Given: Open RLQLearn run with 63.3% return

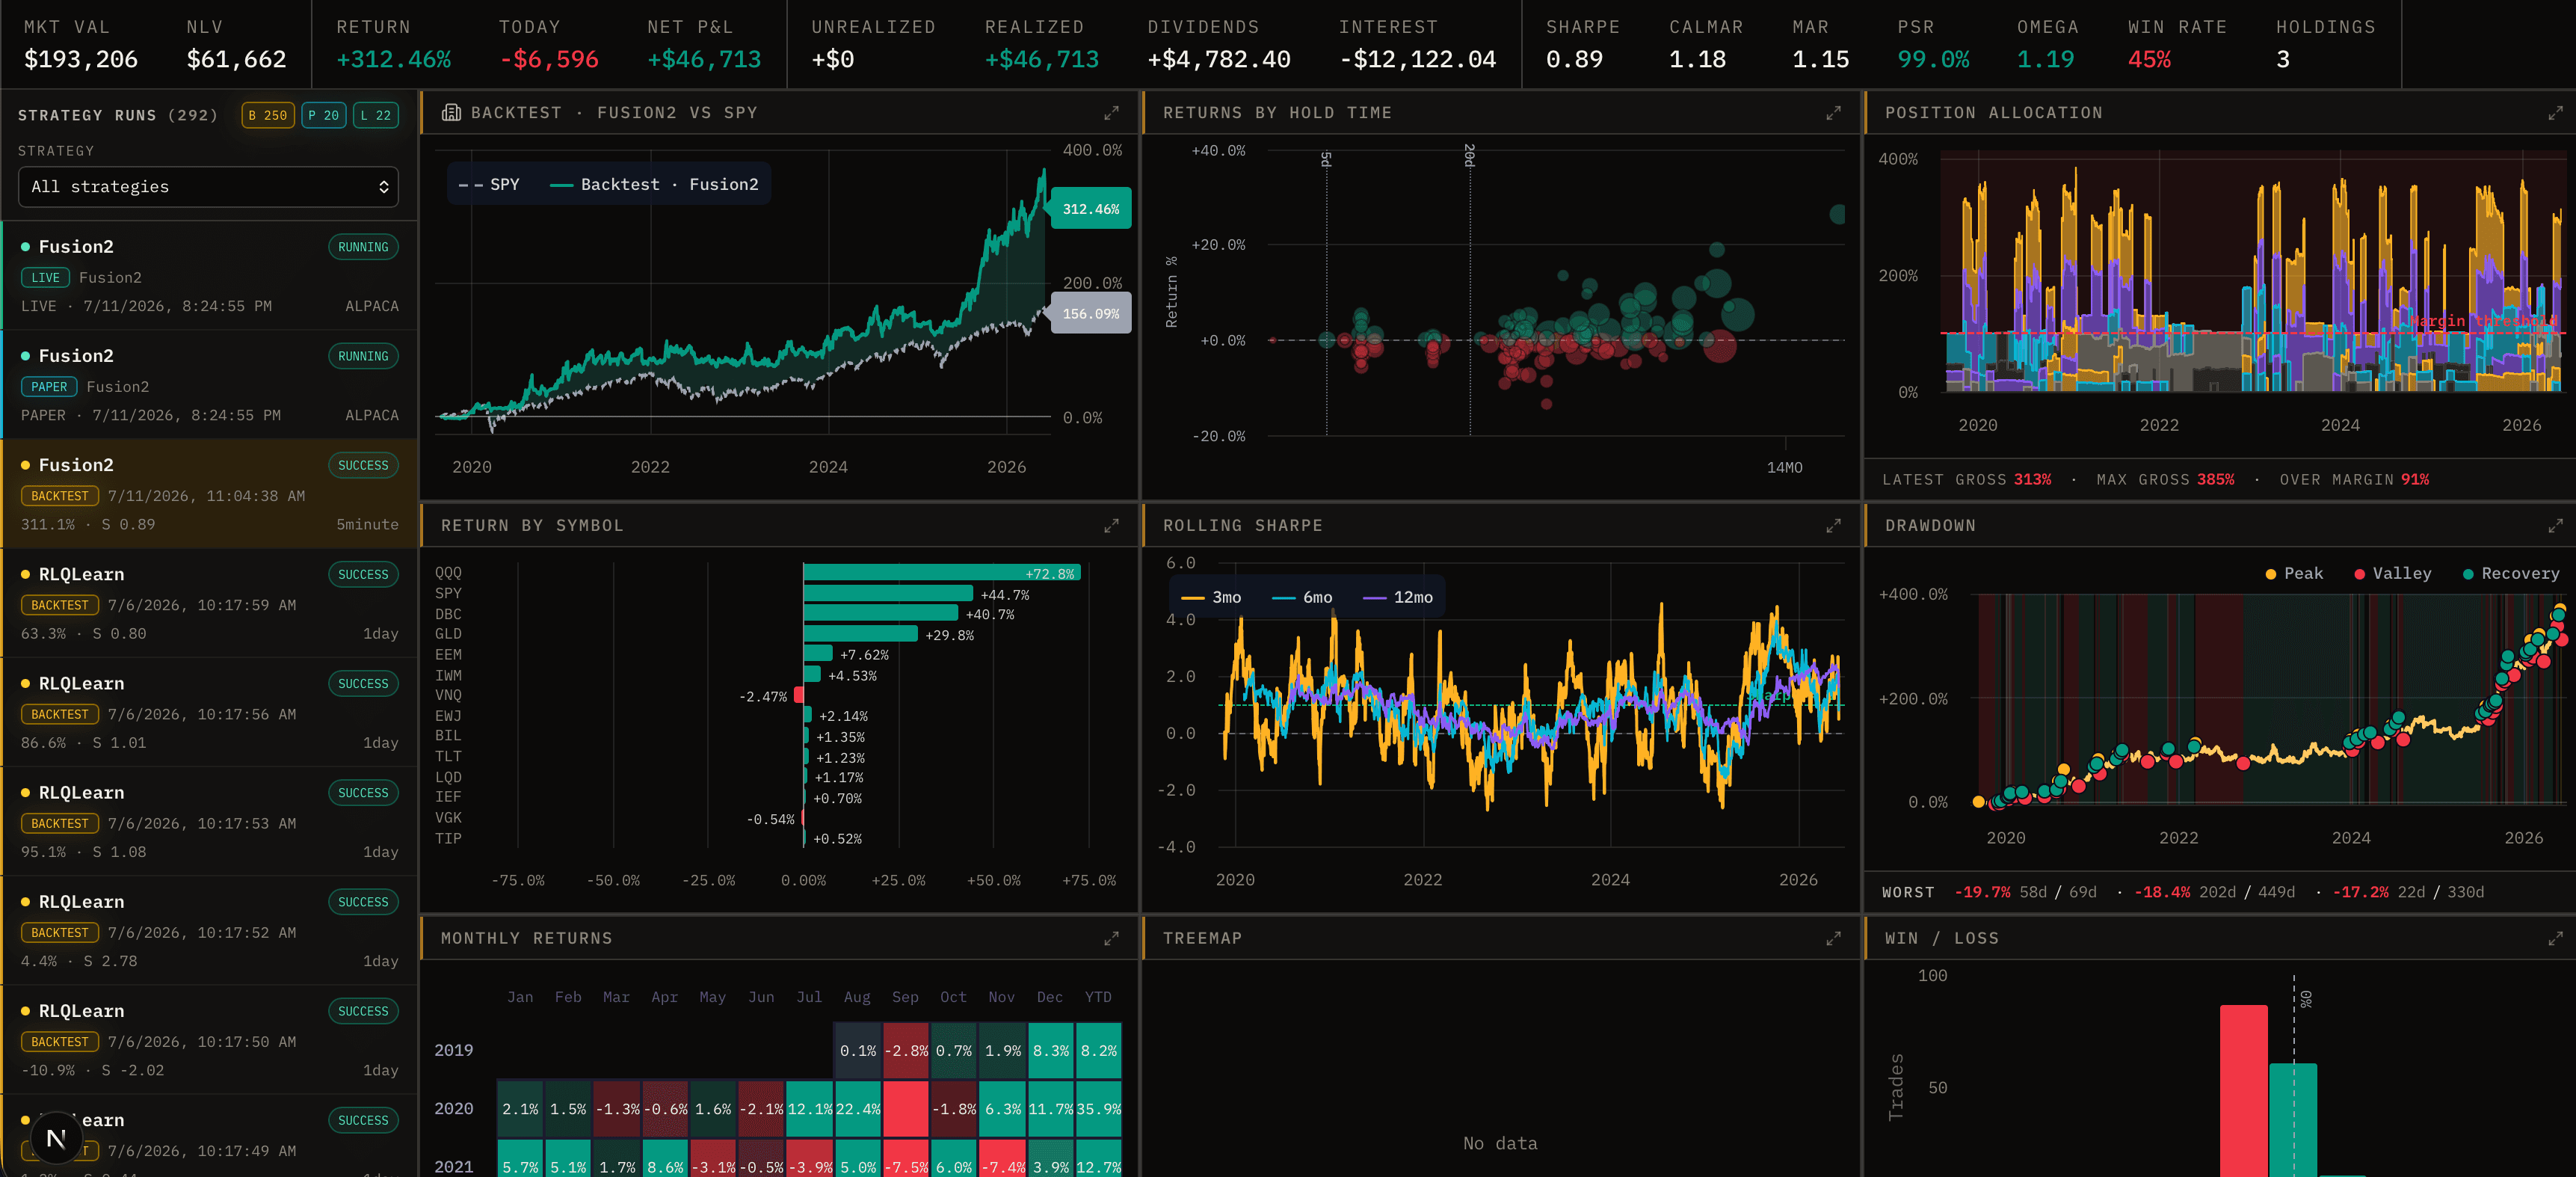Looking at the screenshot, I should [x=209, y=603].
